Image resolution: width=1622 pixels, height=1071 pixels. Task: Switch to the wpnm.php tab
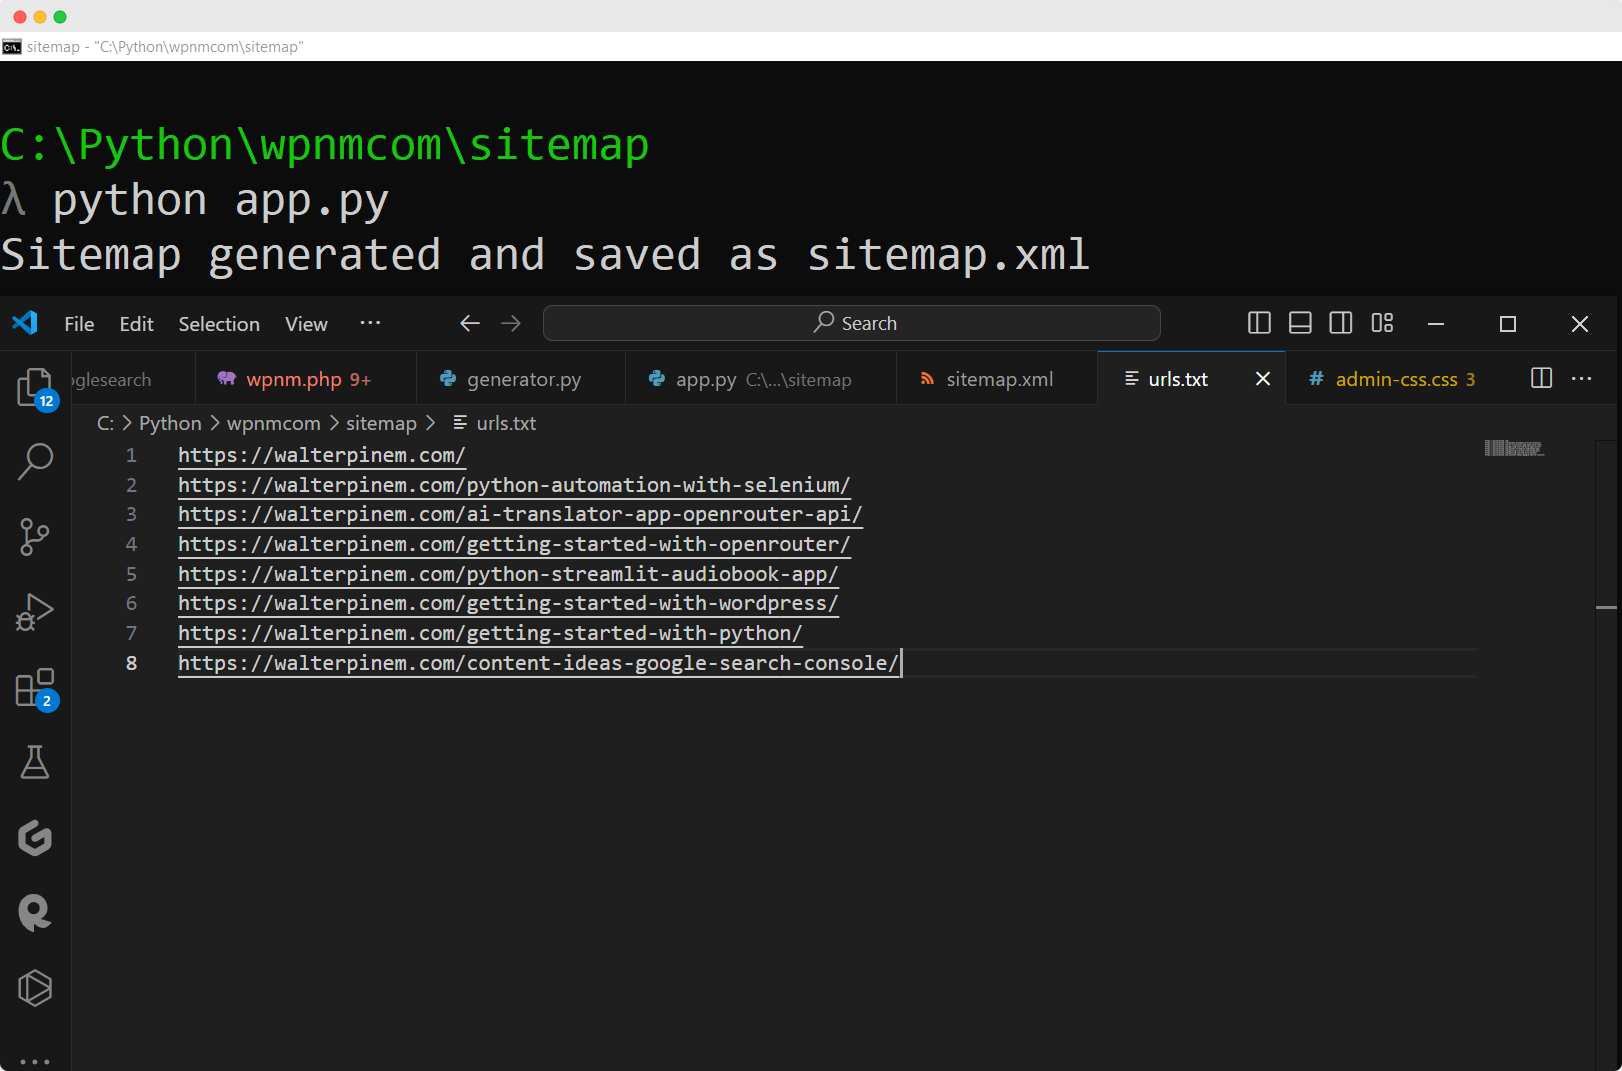click(305, 379)
